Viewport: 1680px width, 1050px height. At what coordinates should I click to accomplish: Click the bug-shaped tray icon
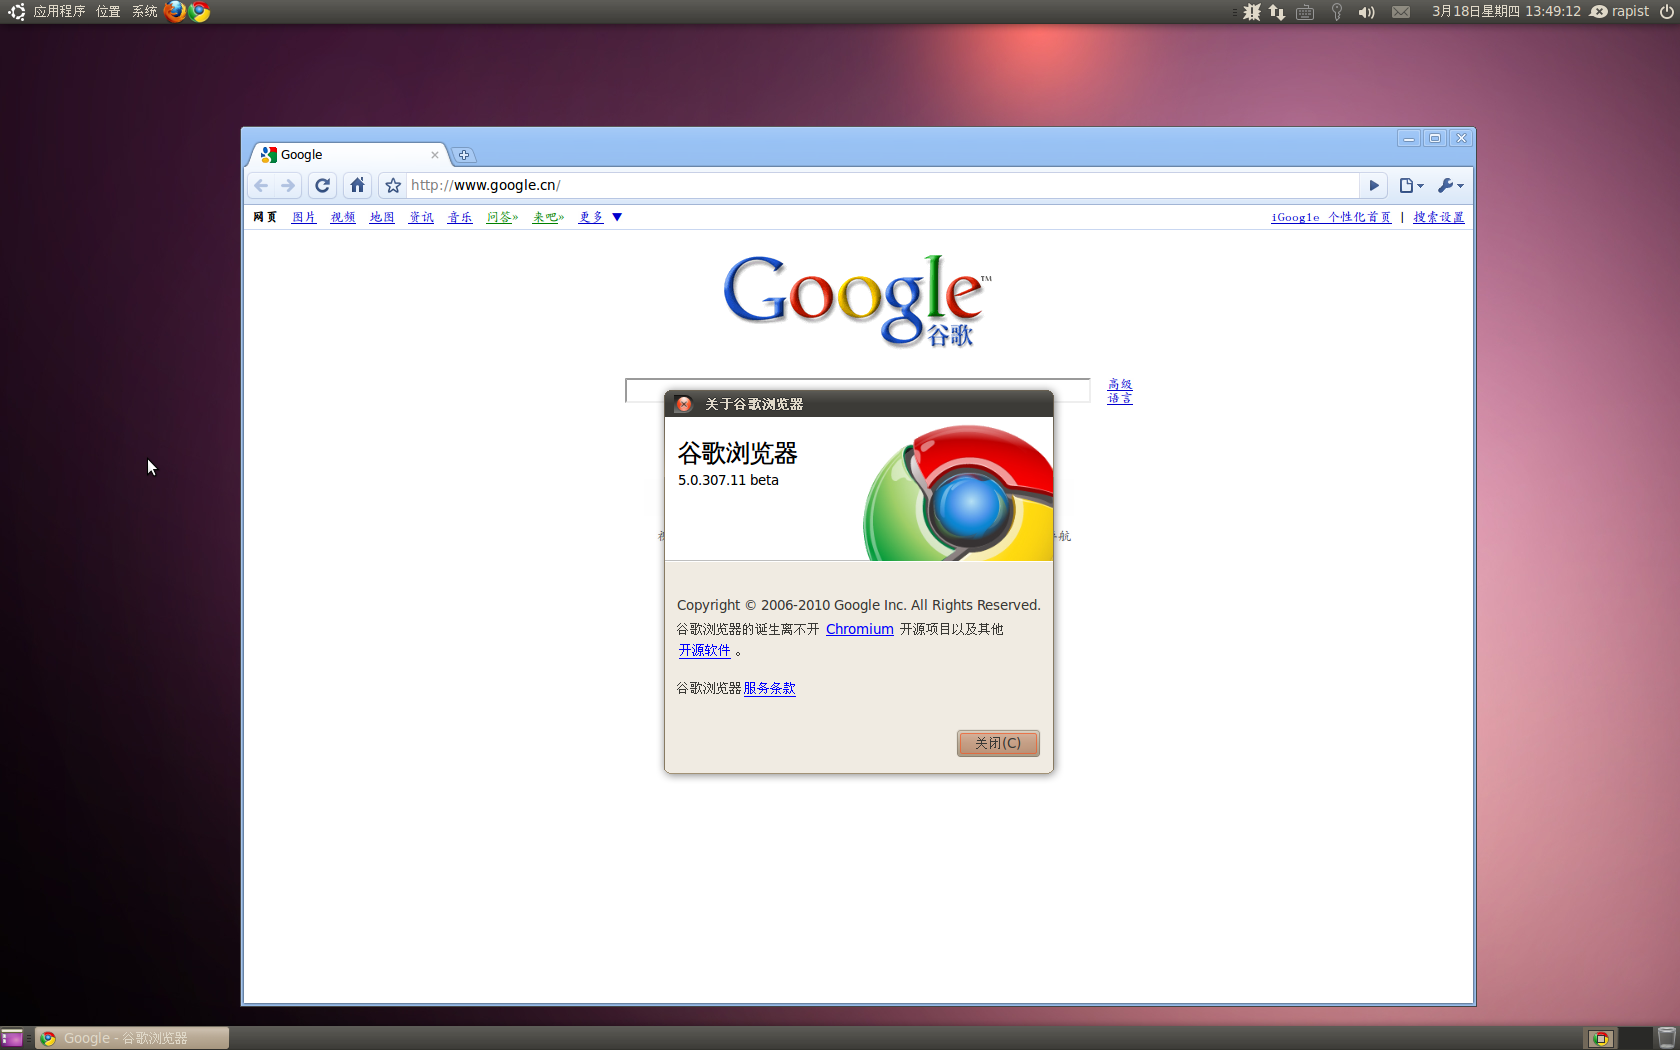coord(1251,12)
